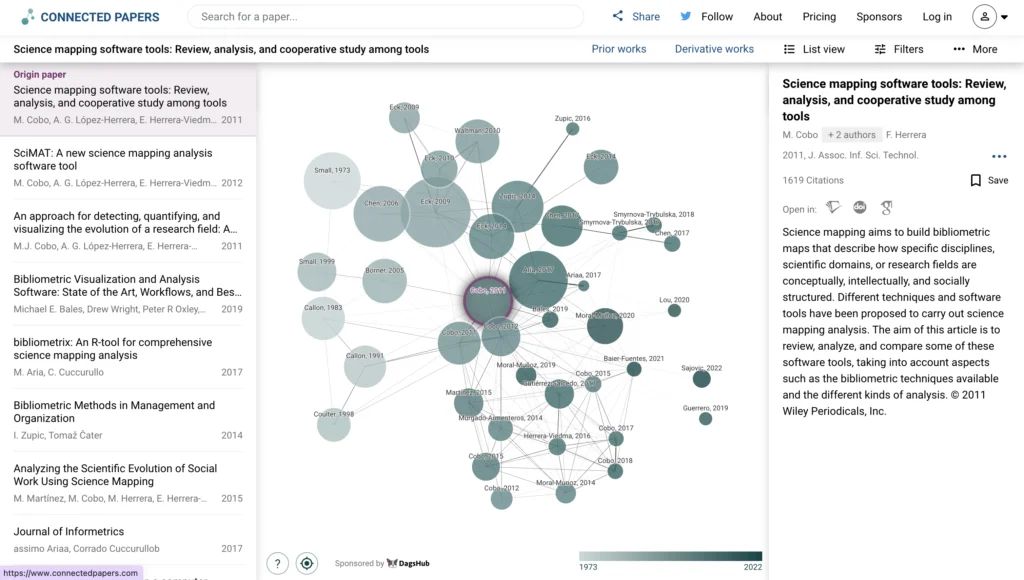This screenshot has width=1024, height=580.
Task: Click the help question mark button
Action: tap(278, 563)
